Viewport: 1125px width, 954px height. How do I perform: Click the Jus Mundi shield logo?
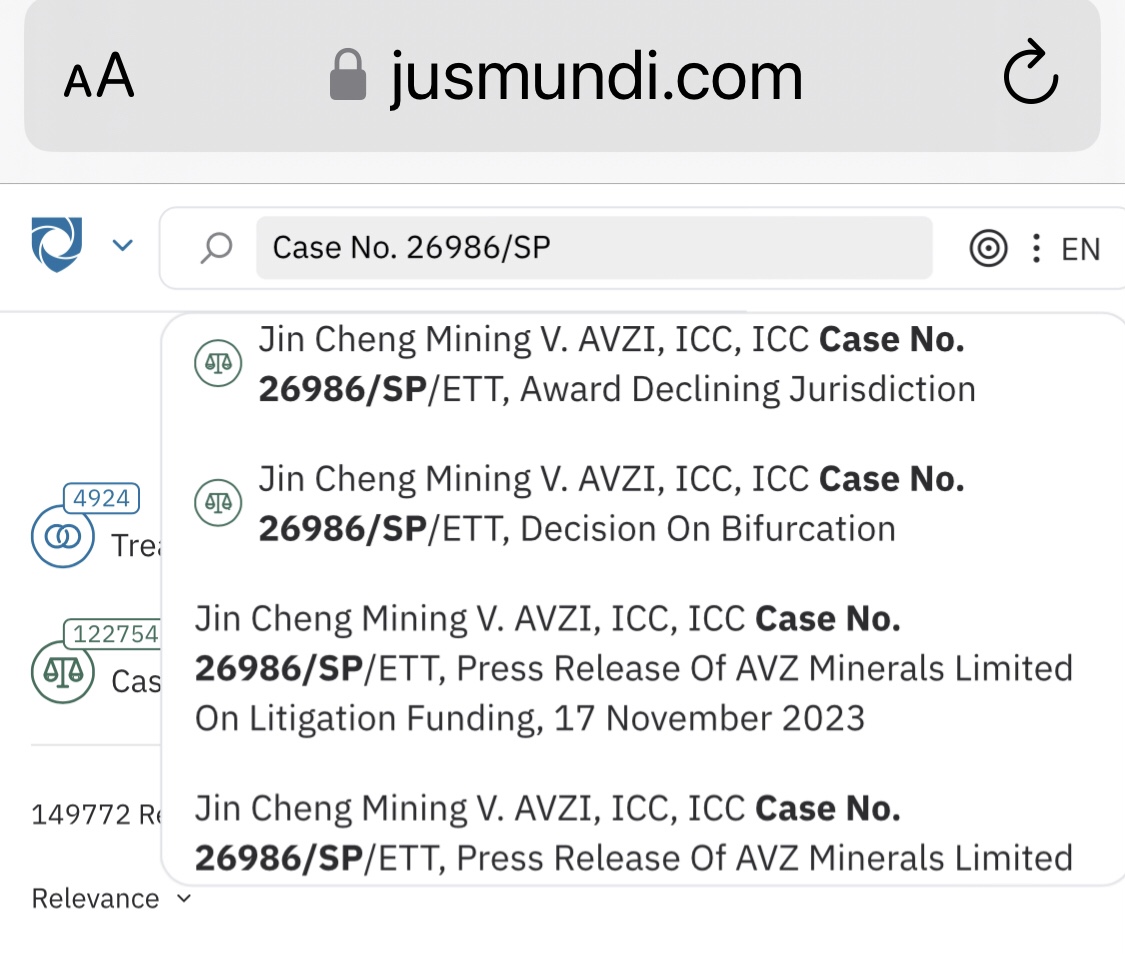pyautogui.click(x=57, y=245)
